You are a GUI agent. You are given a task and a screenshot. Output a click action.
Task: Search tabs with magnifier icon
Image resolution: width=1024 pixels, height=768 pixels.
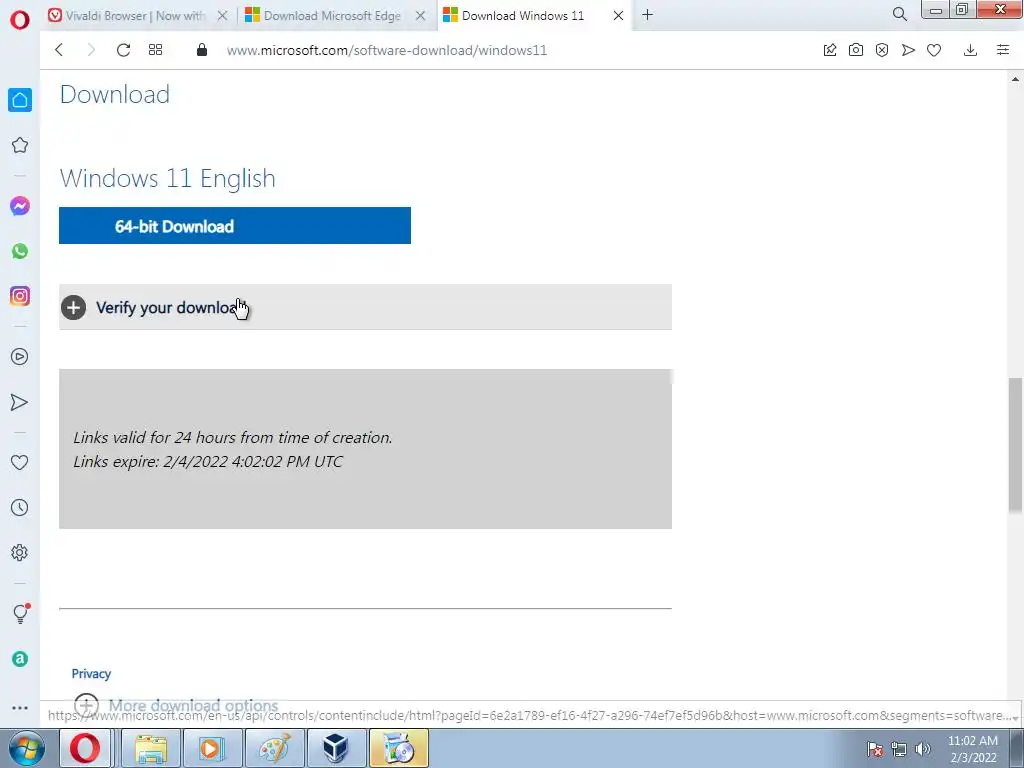[899, 14]
